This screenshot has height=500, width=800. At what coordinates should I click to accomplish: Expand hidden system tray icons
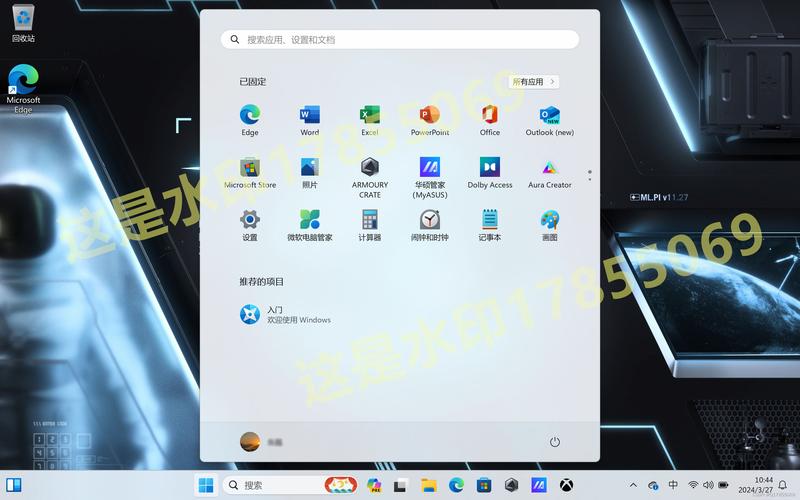tap(633, 485)
